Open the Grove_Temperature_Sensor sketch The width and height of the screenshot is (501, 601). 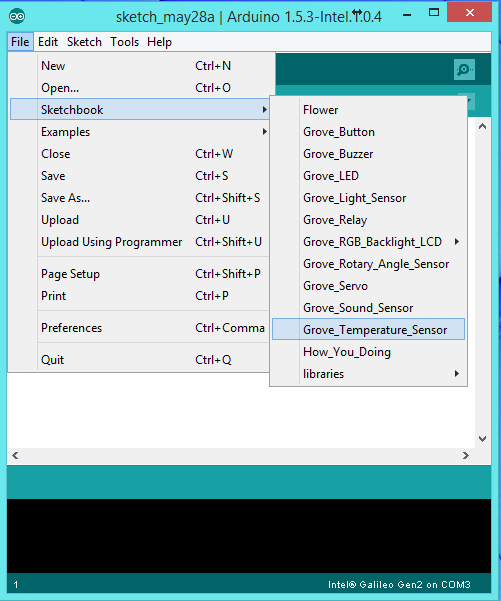(368, 329)
